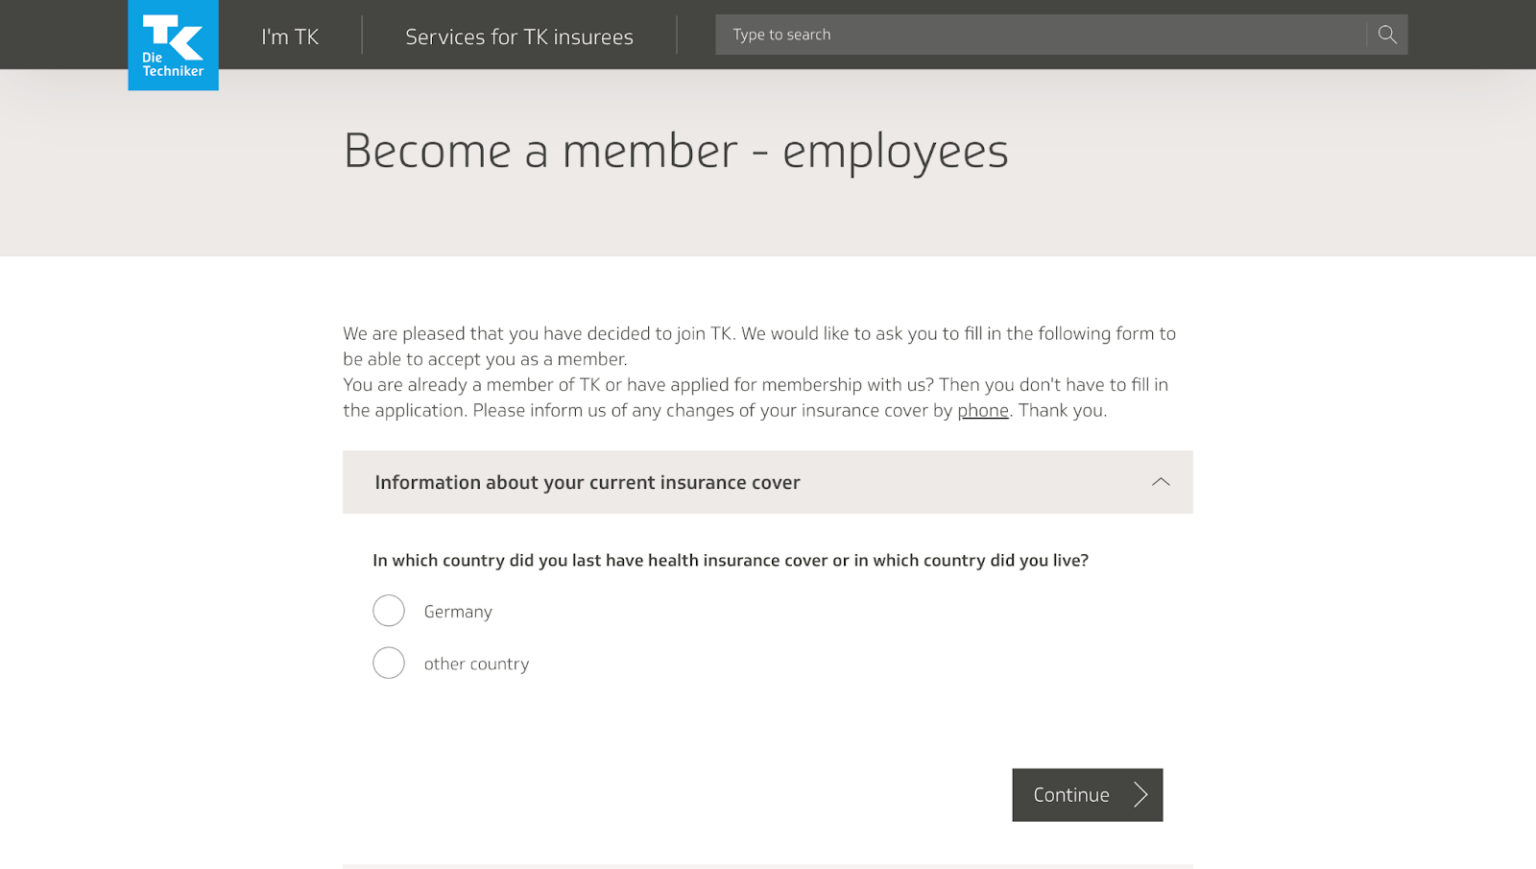Click the "Germany" label next to its radio
1536x869 pixels.
[457, 611]
